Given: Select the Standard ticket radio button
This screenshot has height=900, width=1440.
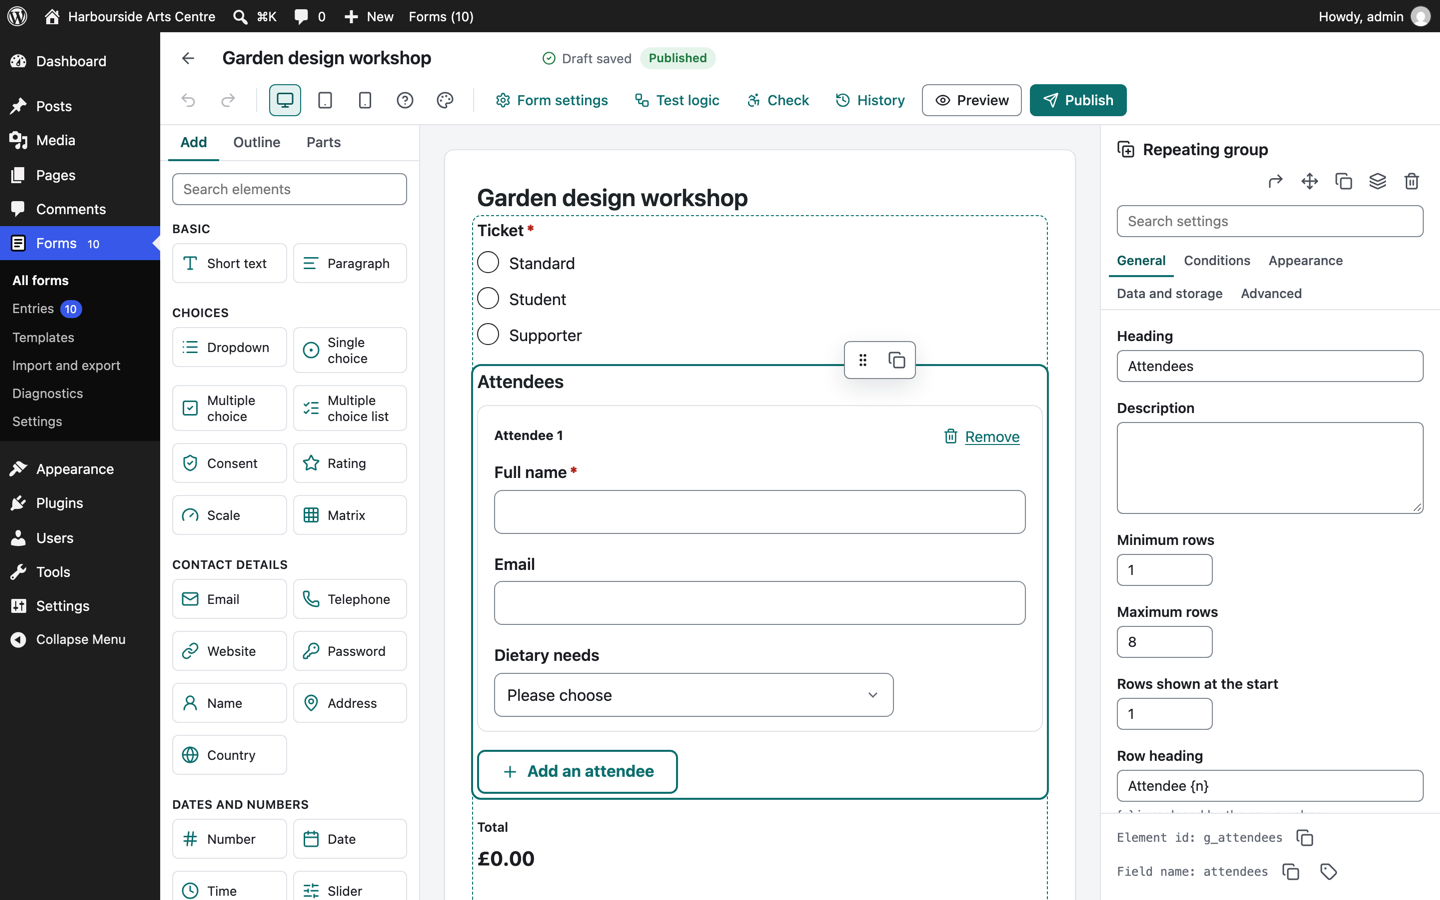Looking at the screenshot, I should click(x=488, y=263).
